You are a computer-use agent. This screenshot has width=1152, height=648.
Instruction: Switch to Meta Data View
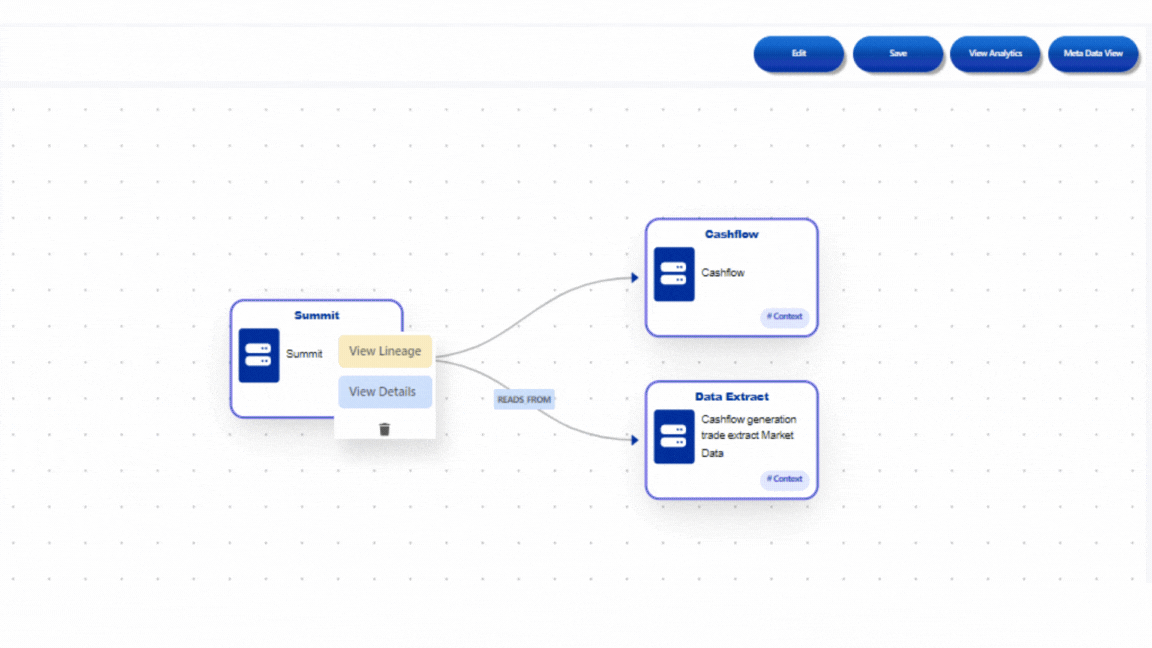pyautogui.click(x=1092, y=54)
